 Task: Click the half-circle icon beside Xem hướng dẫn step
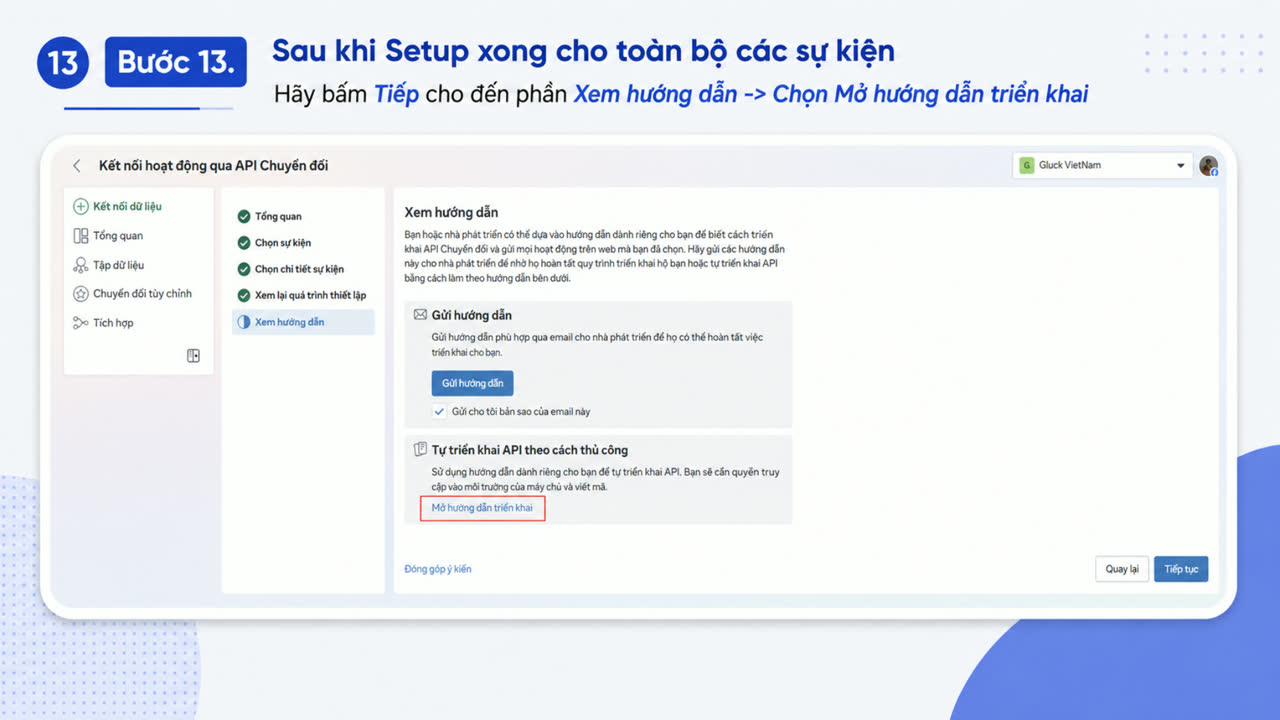tap(244, 322)
